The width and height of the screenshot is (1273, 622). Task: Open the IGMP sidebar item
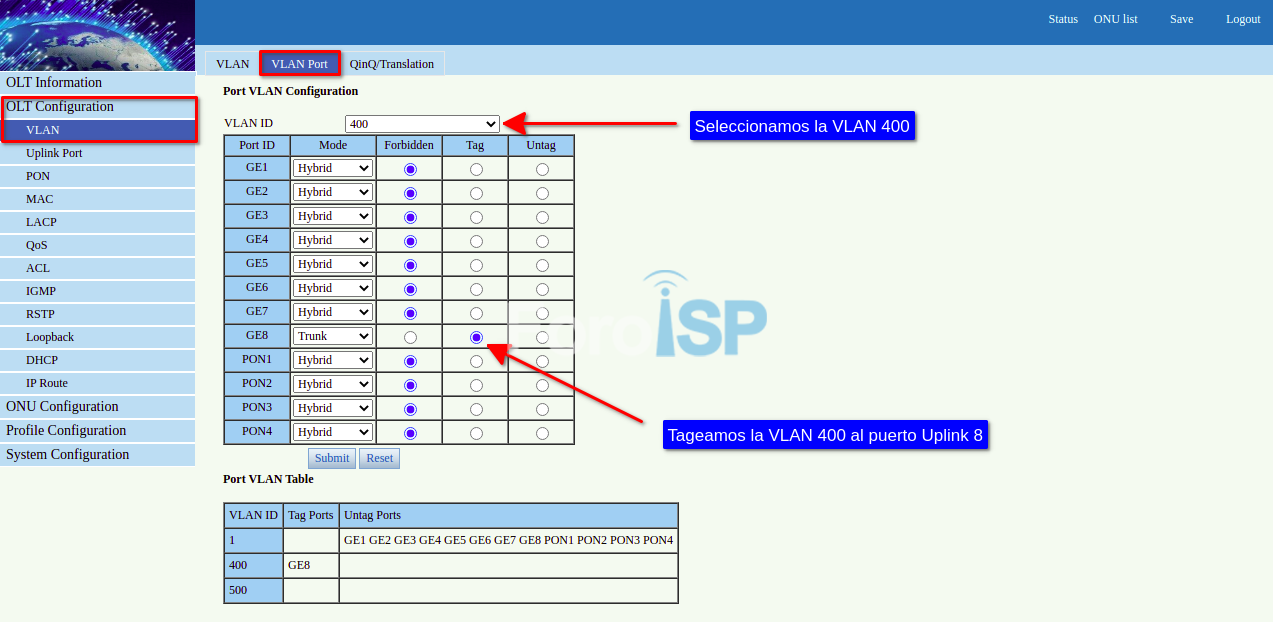[x=41, y=291]
